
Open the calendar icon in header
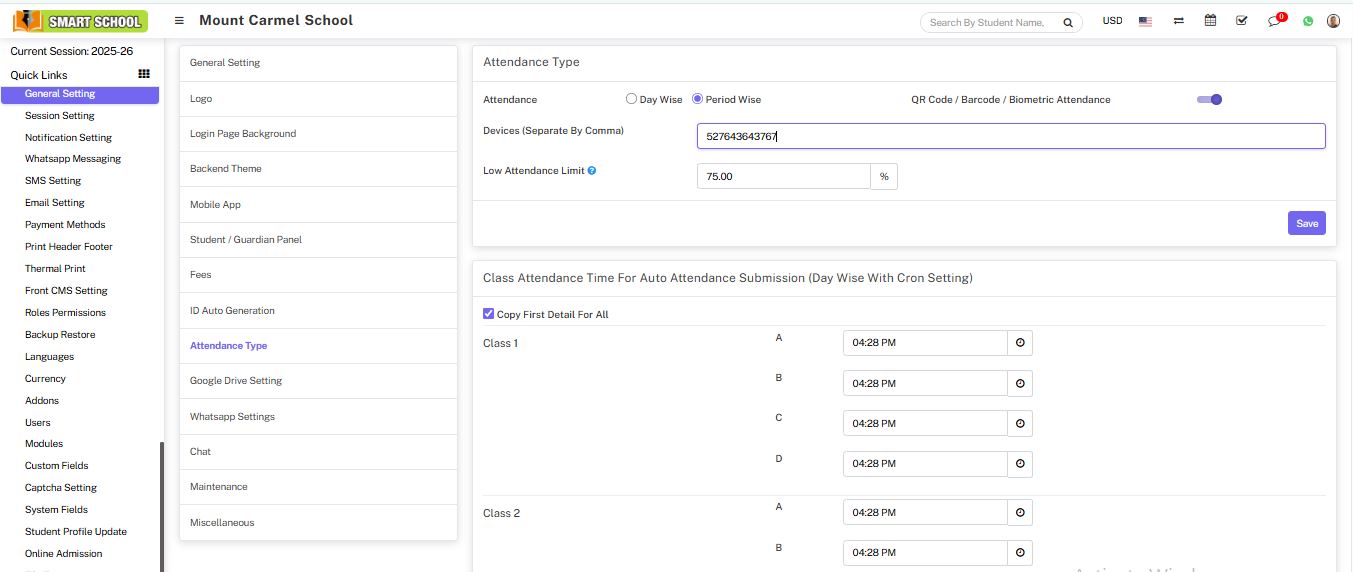pos(1210,21)
